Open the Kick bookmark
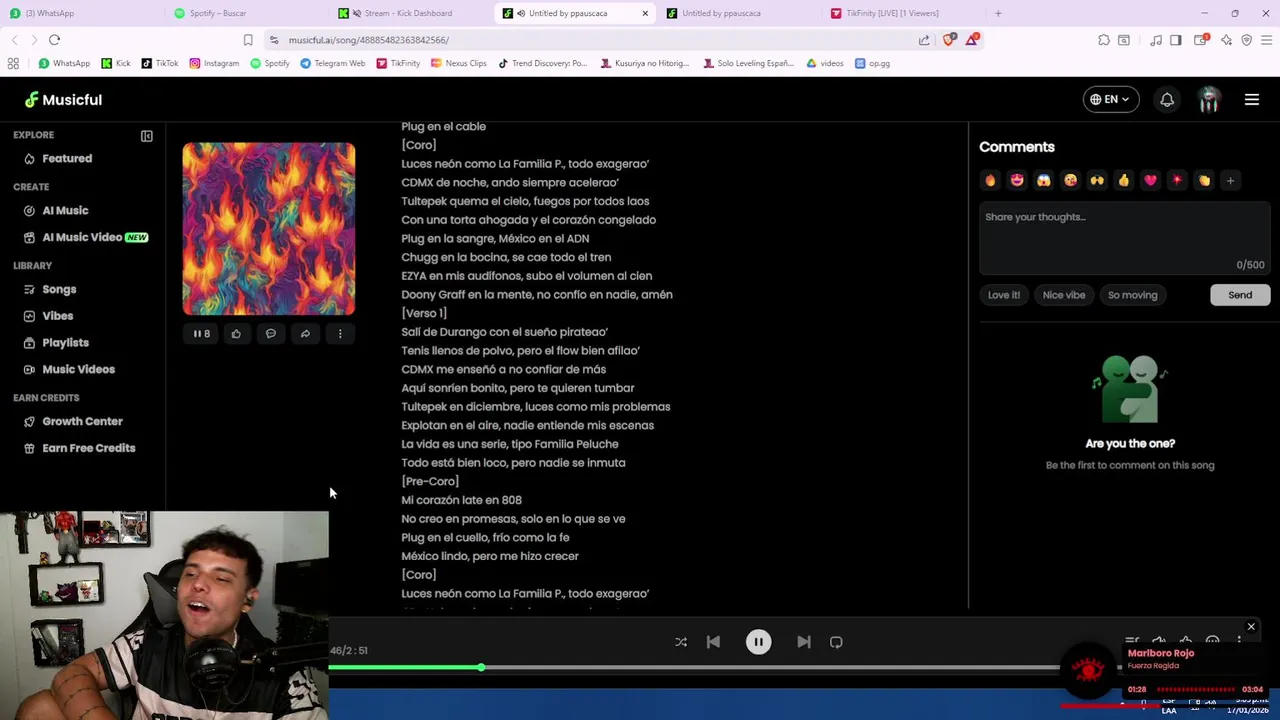Image resolution: width=1280 pixels, height=720 pixels. pyautogui.click(x=117, y=63)
